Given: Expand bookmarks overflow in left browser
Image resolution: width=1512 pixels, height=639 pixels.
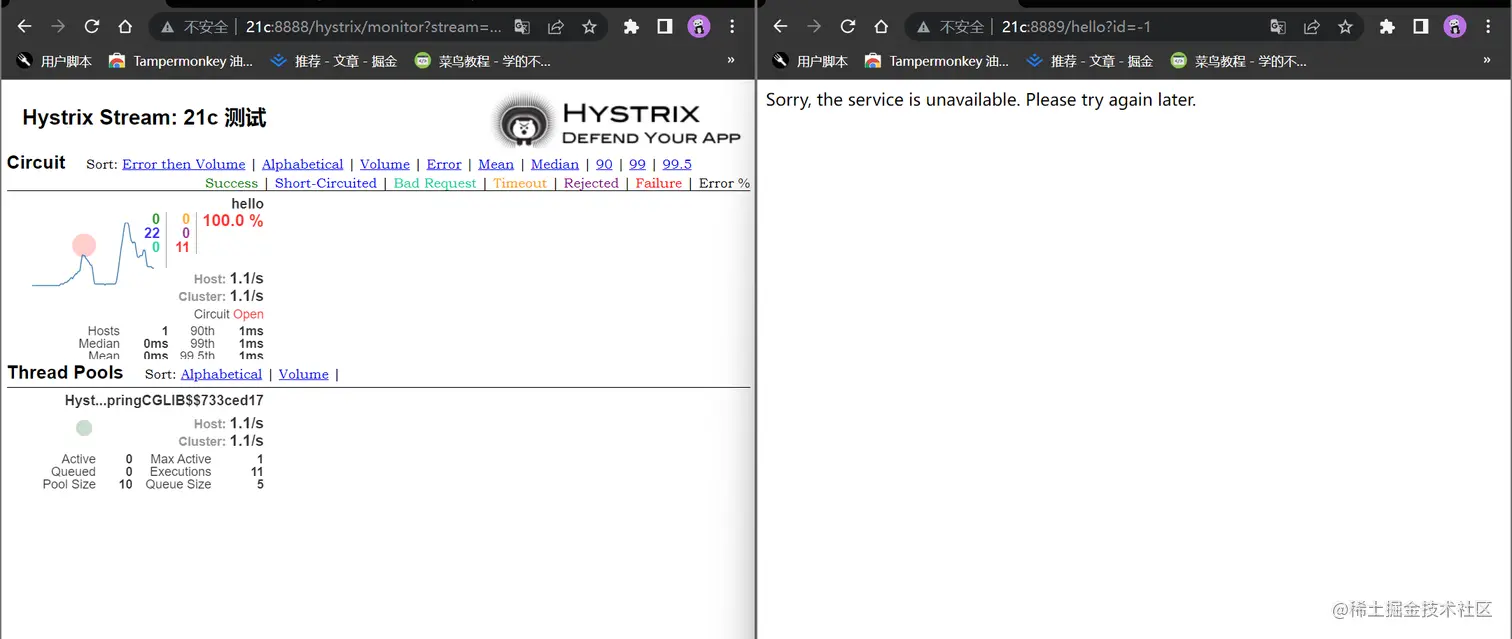Looking at the screenshot, I should 731,61.
